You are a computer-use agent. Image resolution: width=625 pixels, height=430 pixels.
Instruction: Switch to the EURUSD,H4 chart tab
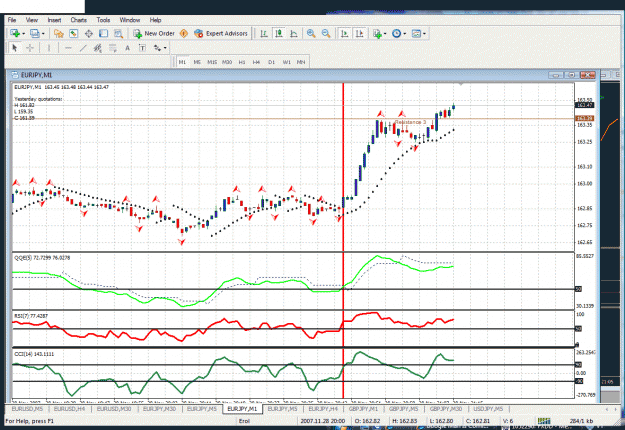[69, 409]
